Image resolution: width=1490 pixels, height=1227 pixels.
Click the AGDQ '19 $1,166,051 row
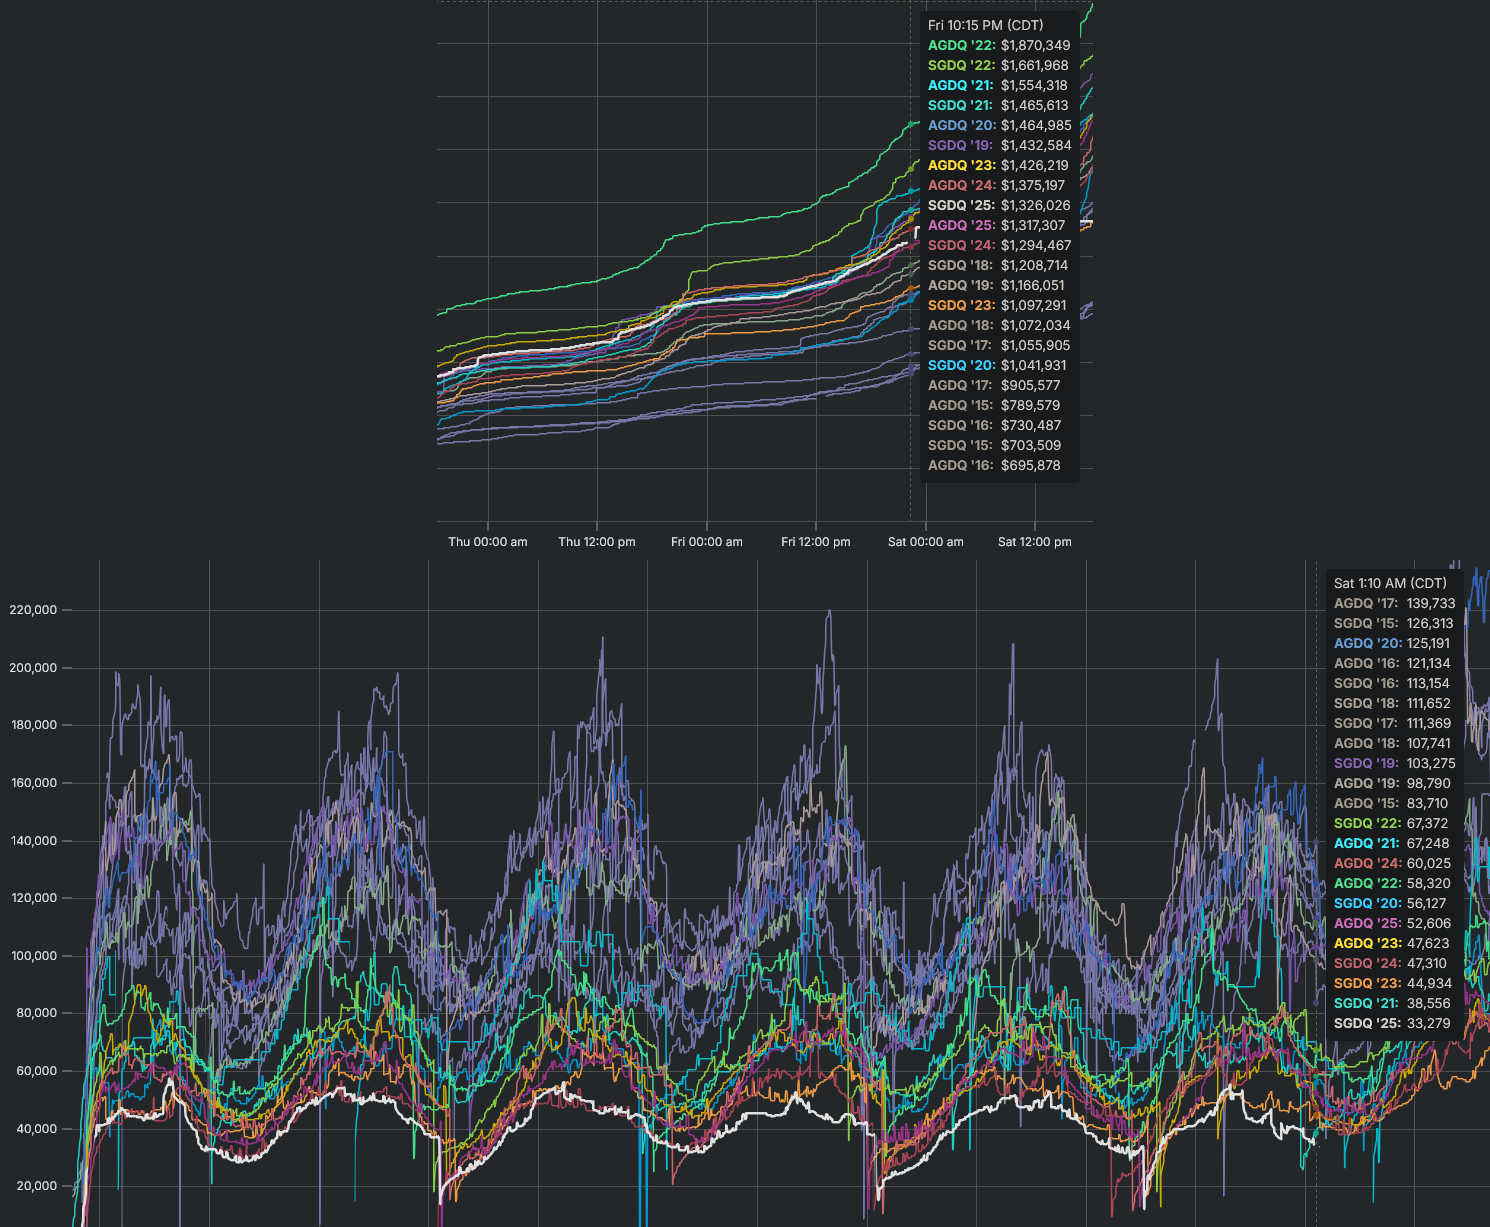tap(998, 285)
